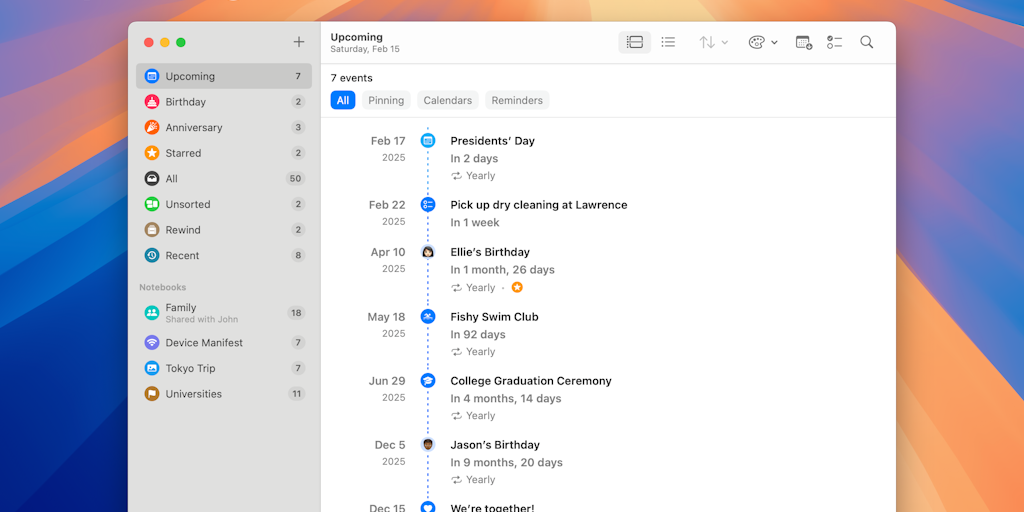Click the orange star badge on Ellie's Birthday
Screen dimensions: 1024x512
517,287
